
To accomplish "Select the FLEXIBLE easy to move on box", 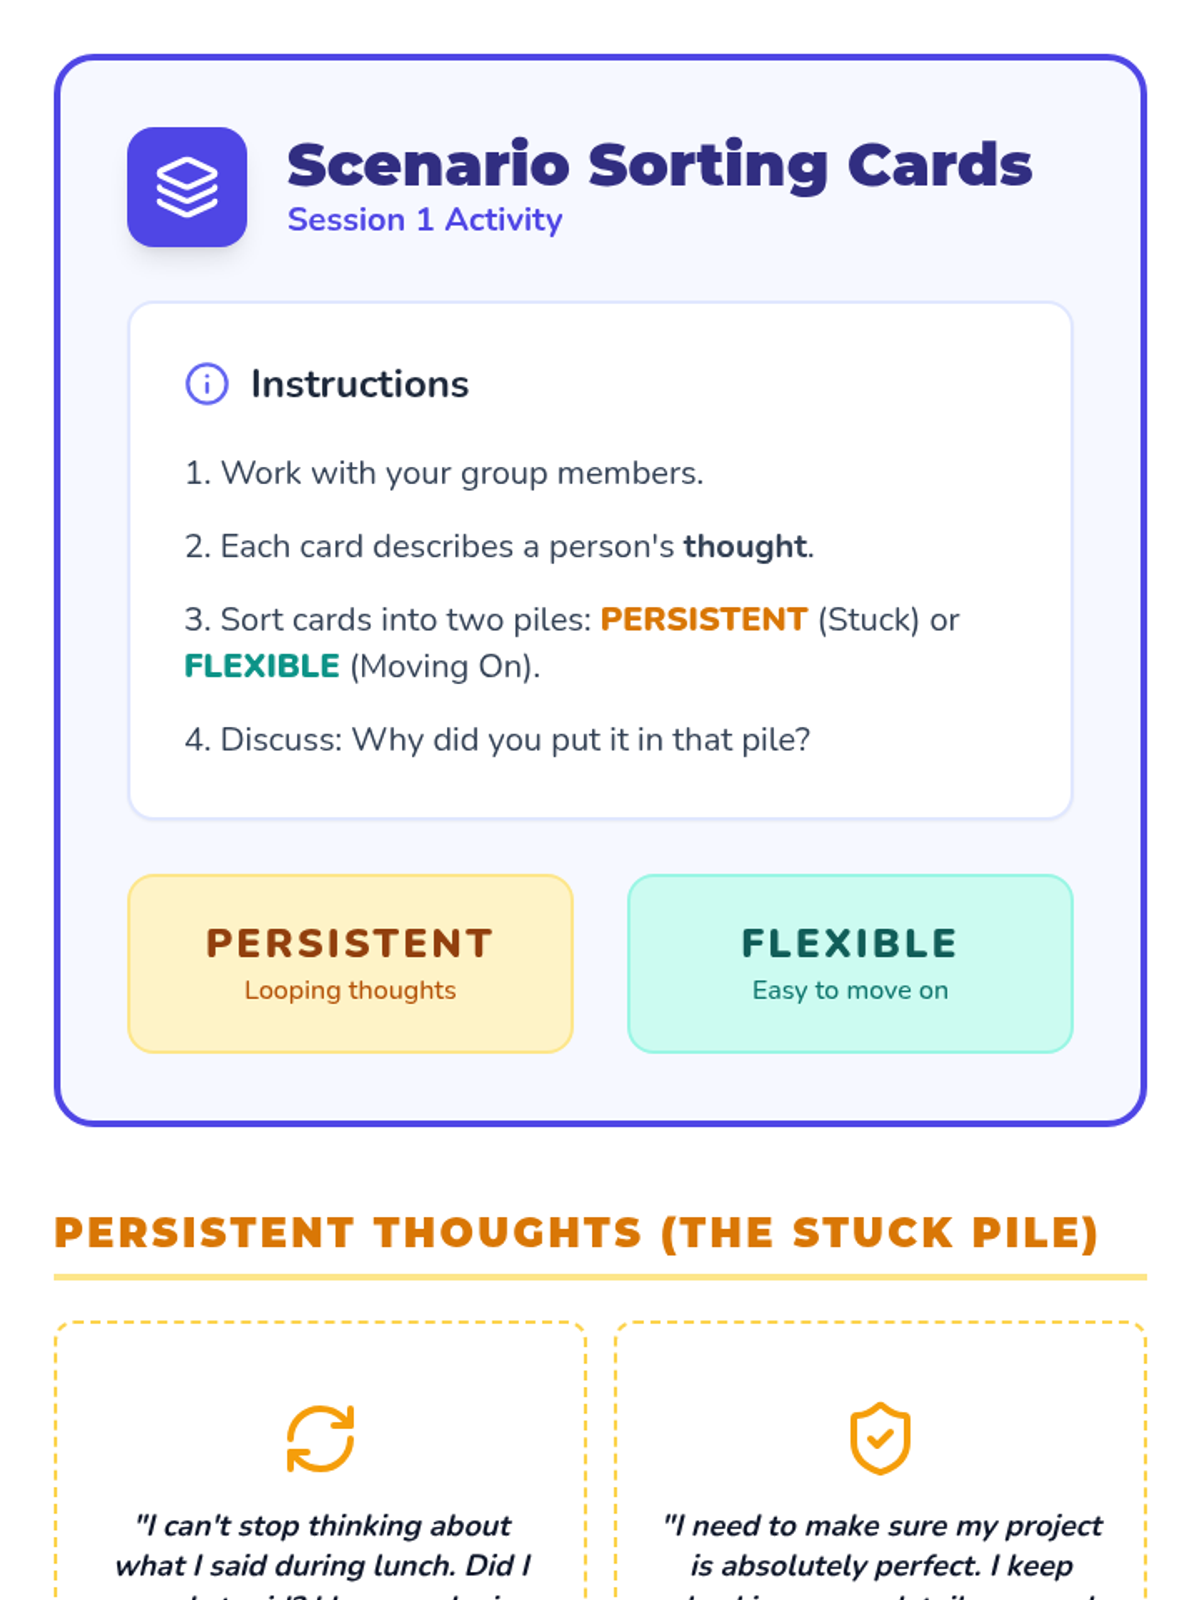I will 850,963.
